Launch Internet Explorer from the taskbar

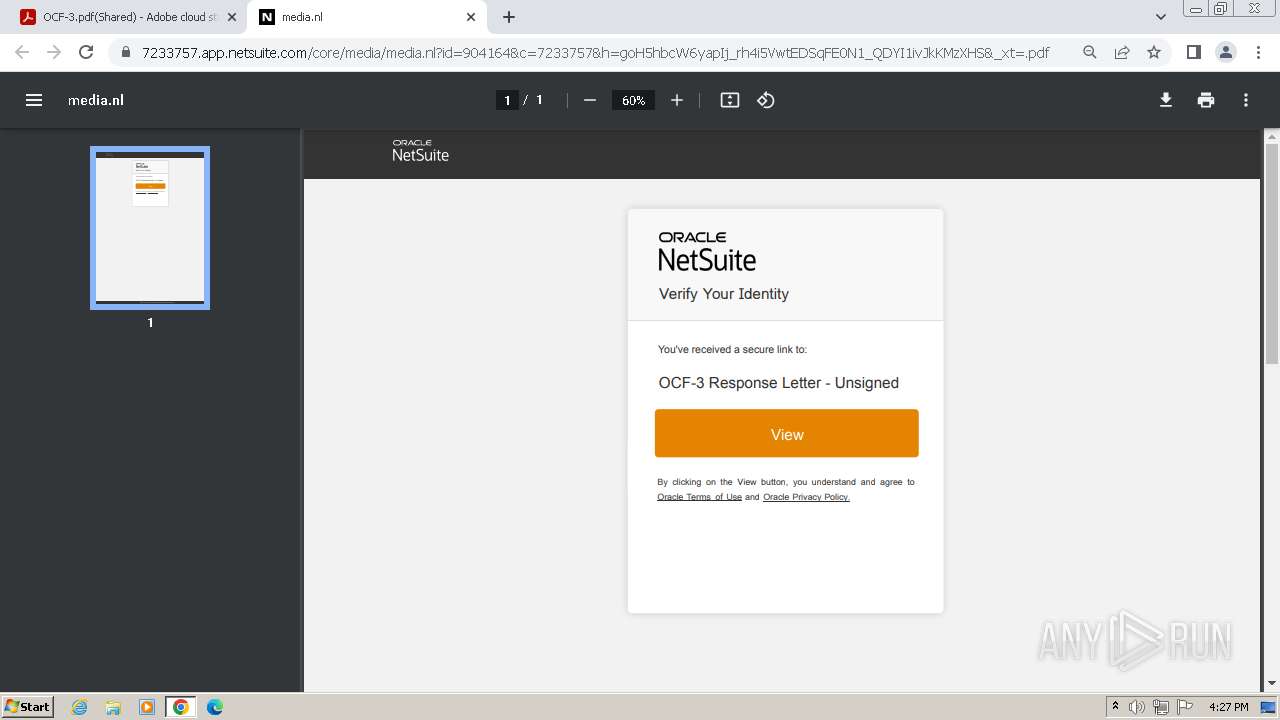point(80,707)
